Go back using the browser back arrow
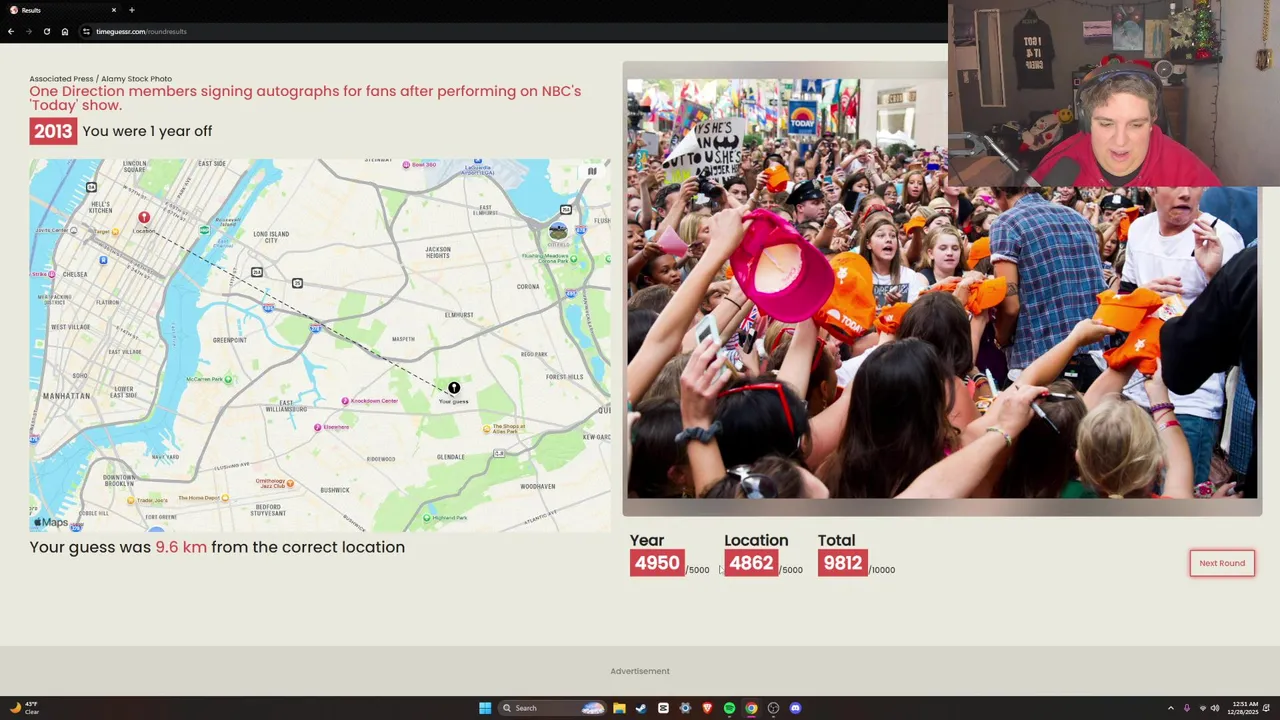Image resolution: width=1280 pixels, height=720 pixels. click(x=11, y=31)
